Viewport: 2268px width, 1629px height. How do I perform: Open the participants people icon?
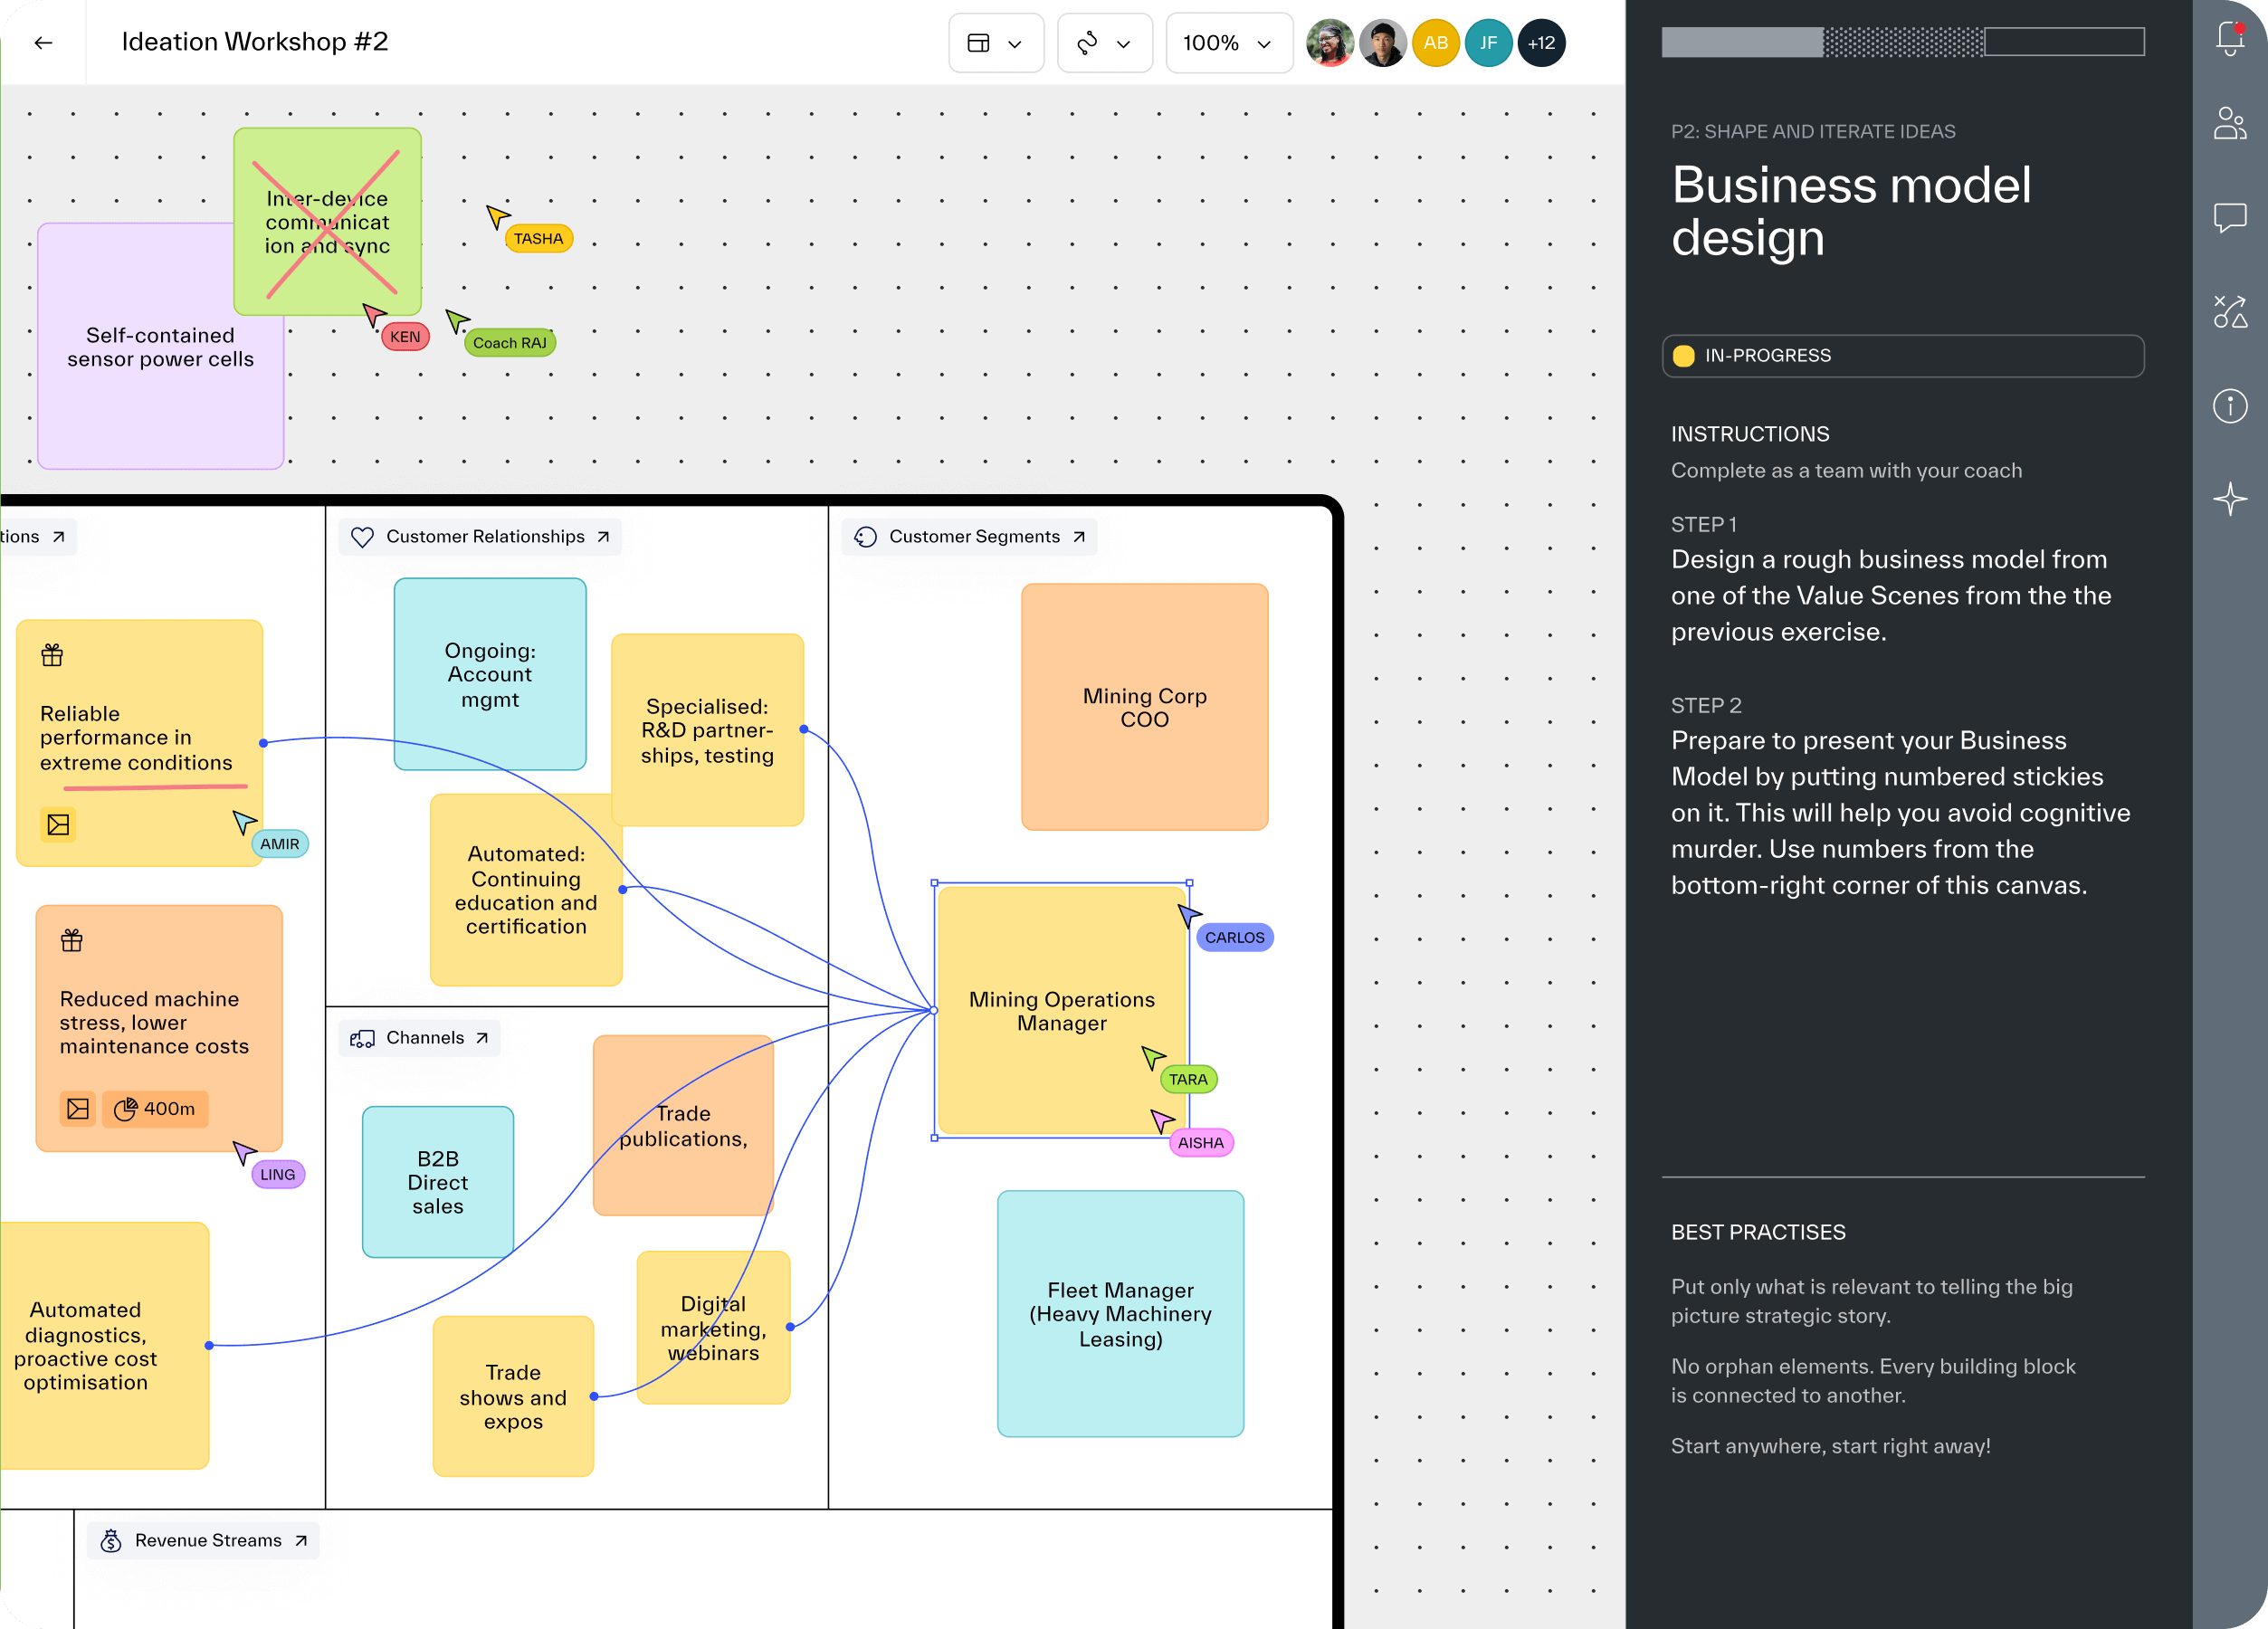click(2229, 124)
